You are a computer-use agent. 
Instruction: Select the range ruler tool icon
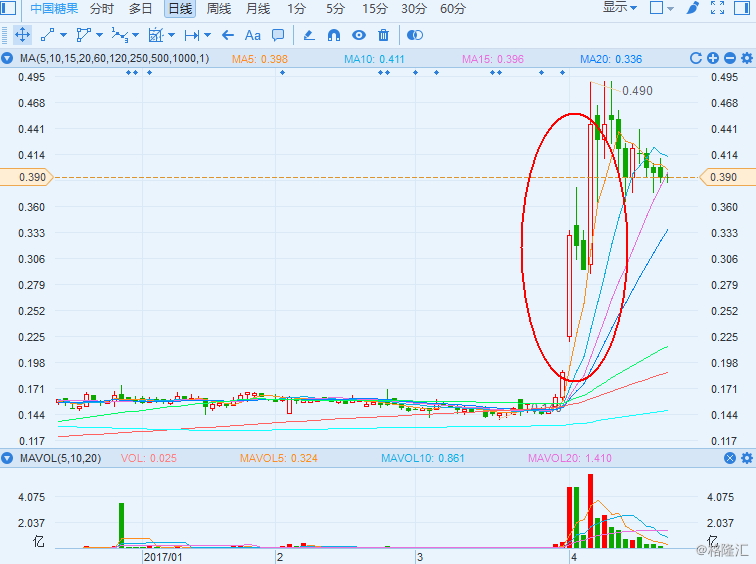tap(192, 35)
